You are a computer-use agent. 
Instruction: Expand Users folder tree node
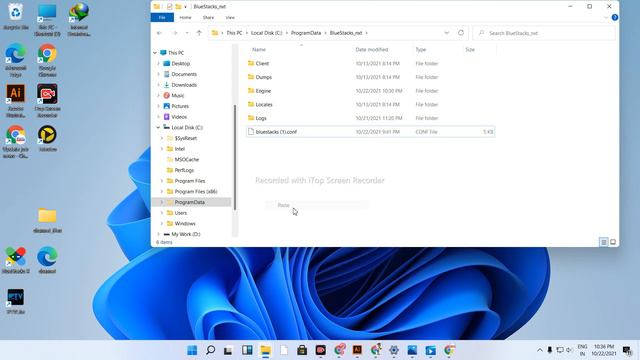162,213
